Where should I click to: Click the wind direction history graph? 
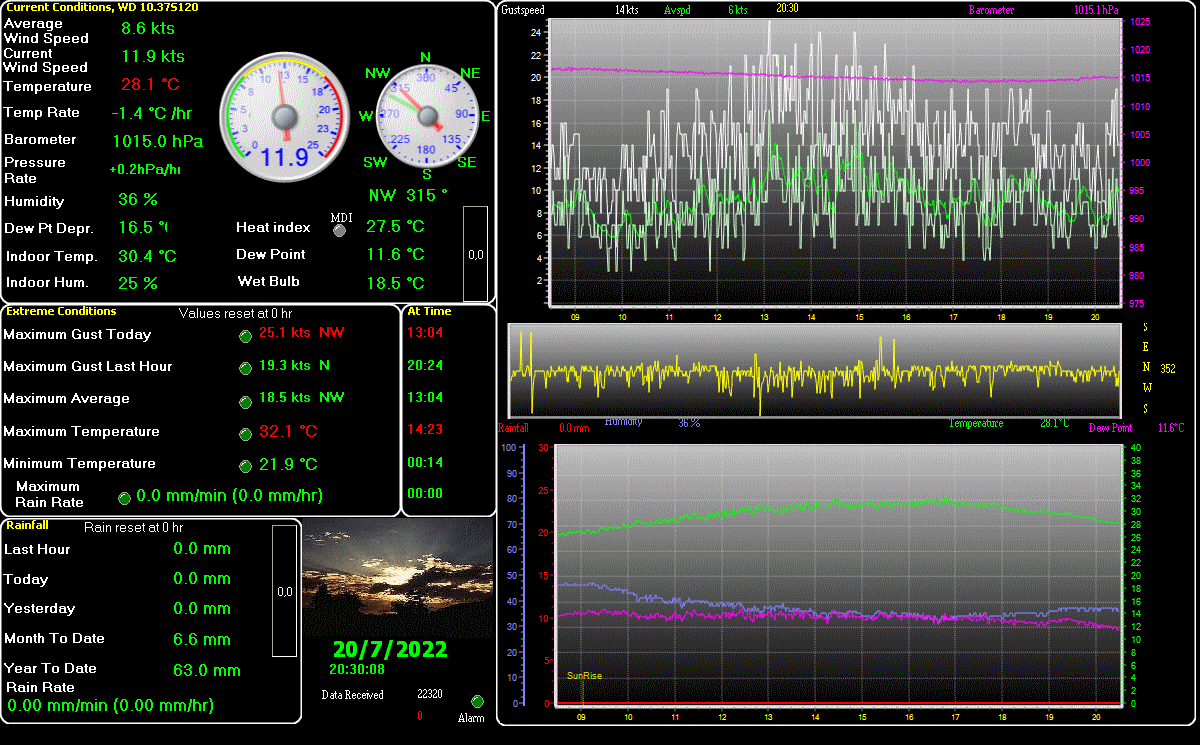[x=814, y=370]
